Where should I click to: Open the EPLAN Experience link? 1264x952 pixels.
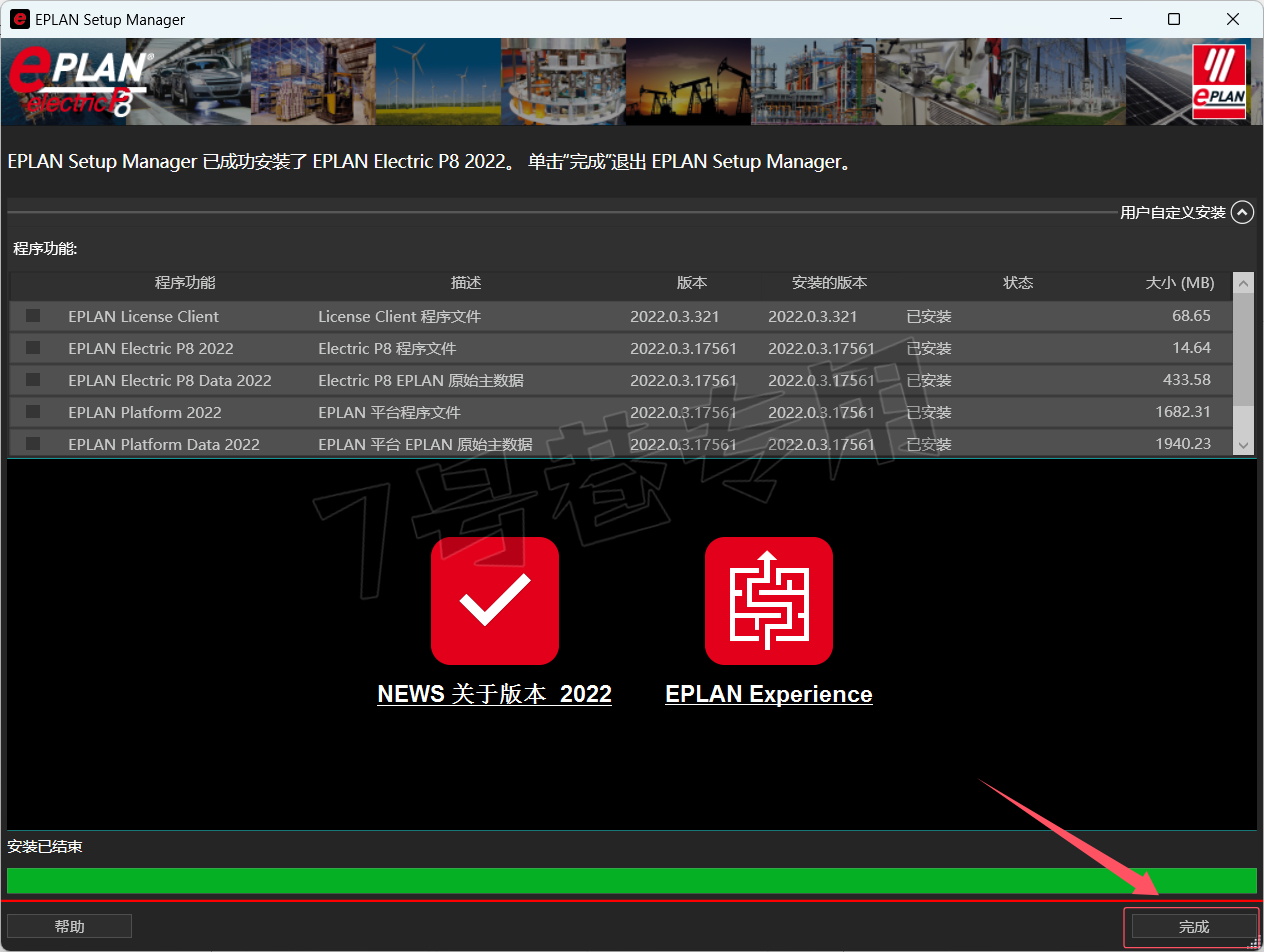769,694
